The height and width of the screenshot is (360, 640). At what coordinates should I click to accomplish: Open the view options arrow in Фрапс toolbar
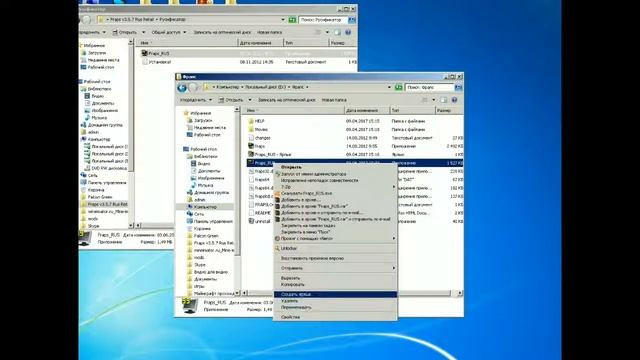pos(433,100)
